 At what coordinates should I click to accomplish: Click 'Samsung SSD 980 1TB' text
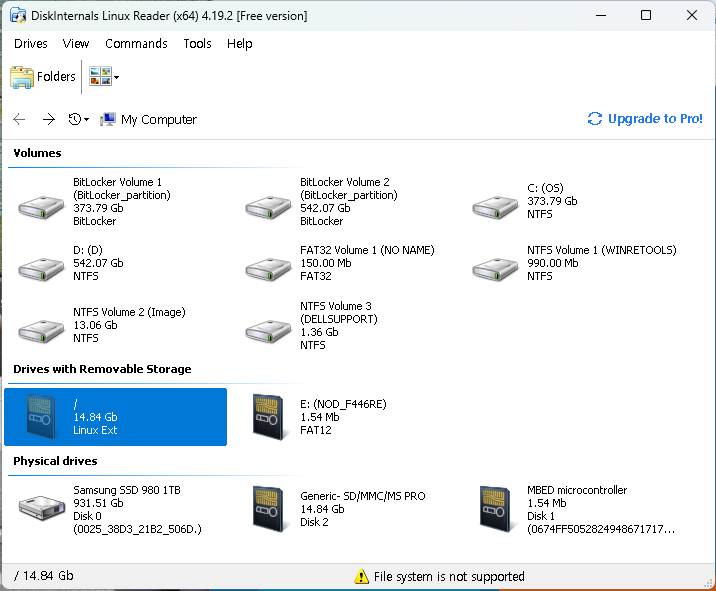coord(127,490)
